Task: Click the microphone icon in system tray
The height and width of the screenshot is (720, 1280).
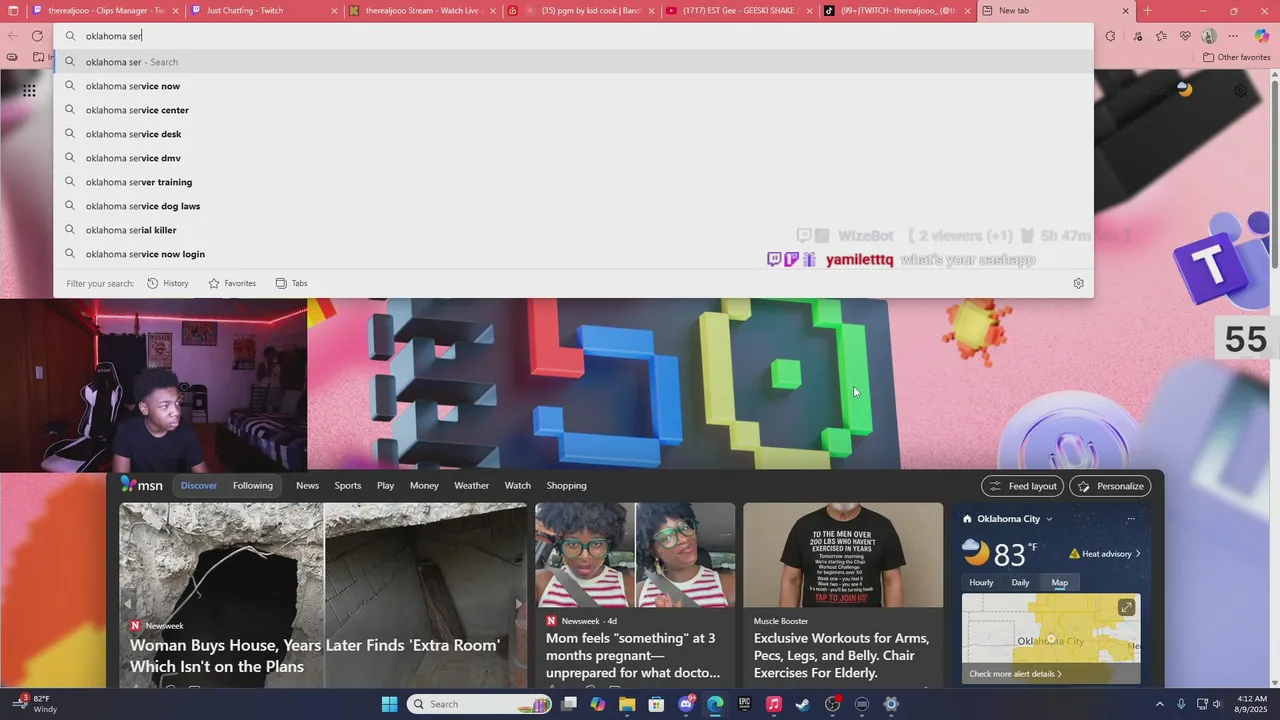Action: 1181,704
